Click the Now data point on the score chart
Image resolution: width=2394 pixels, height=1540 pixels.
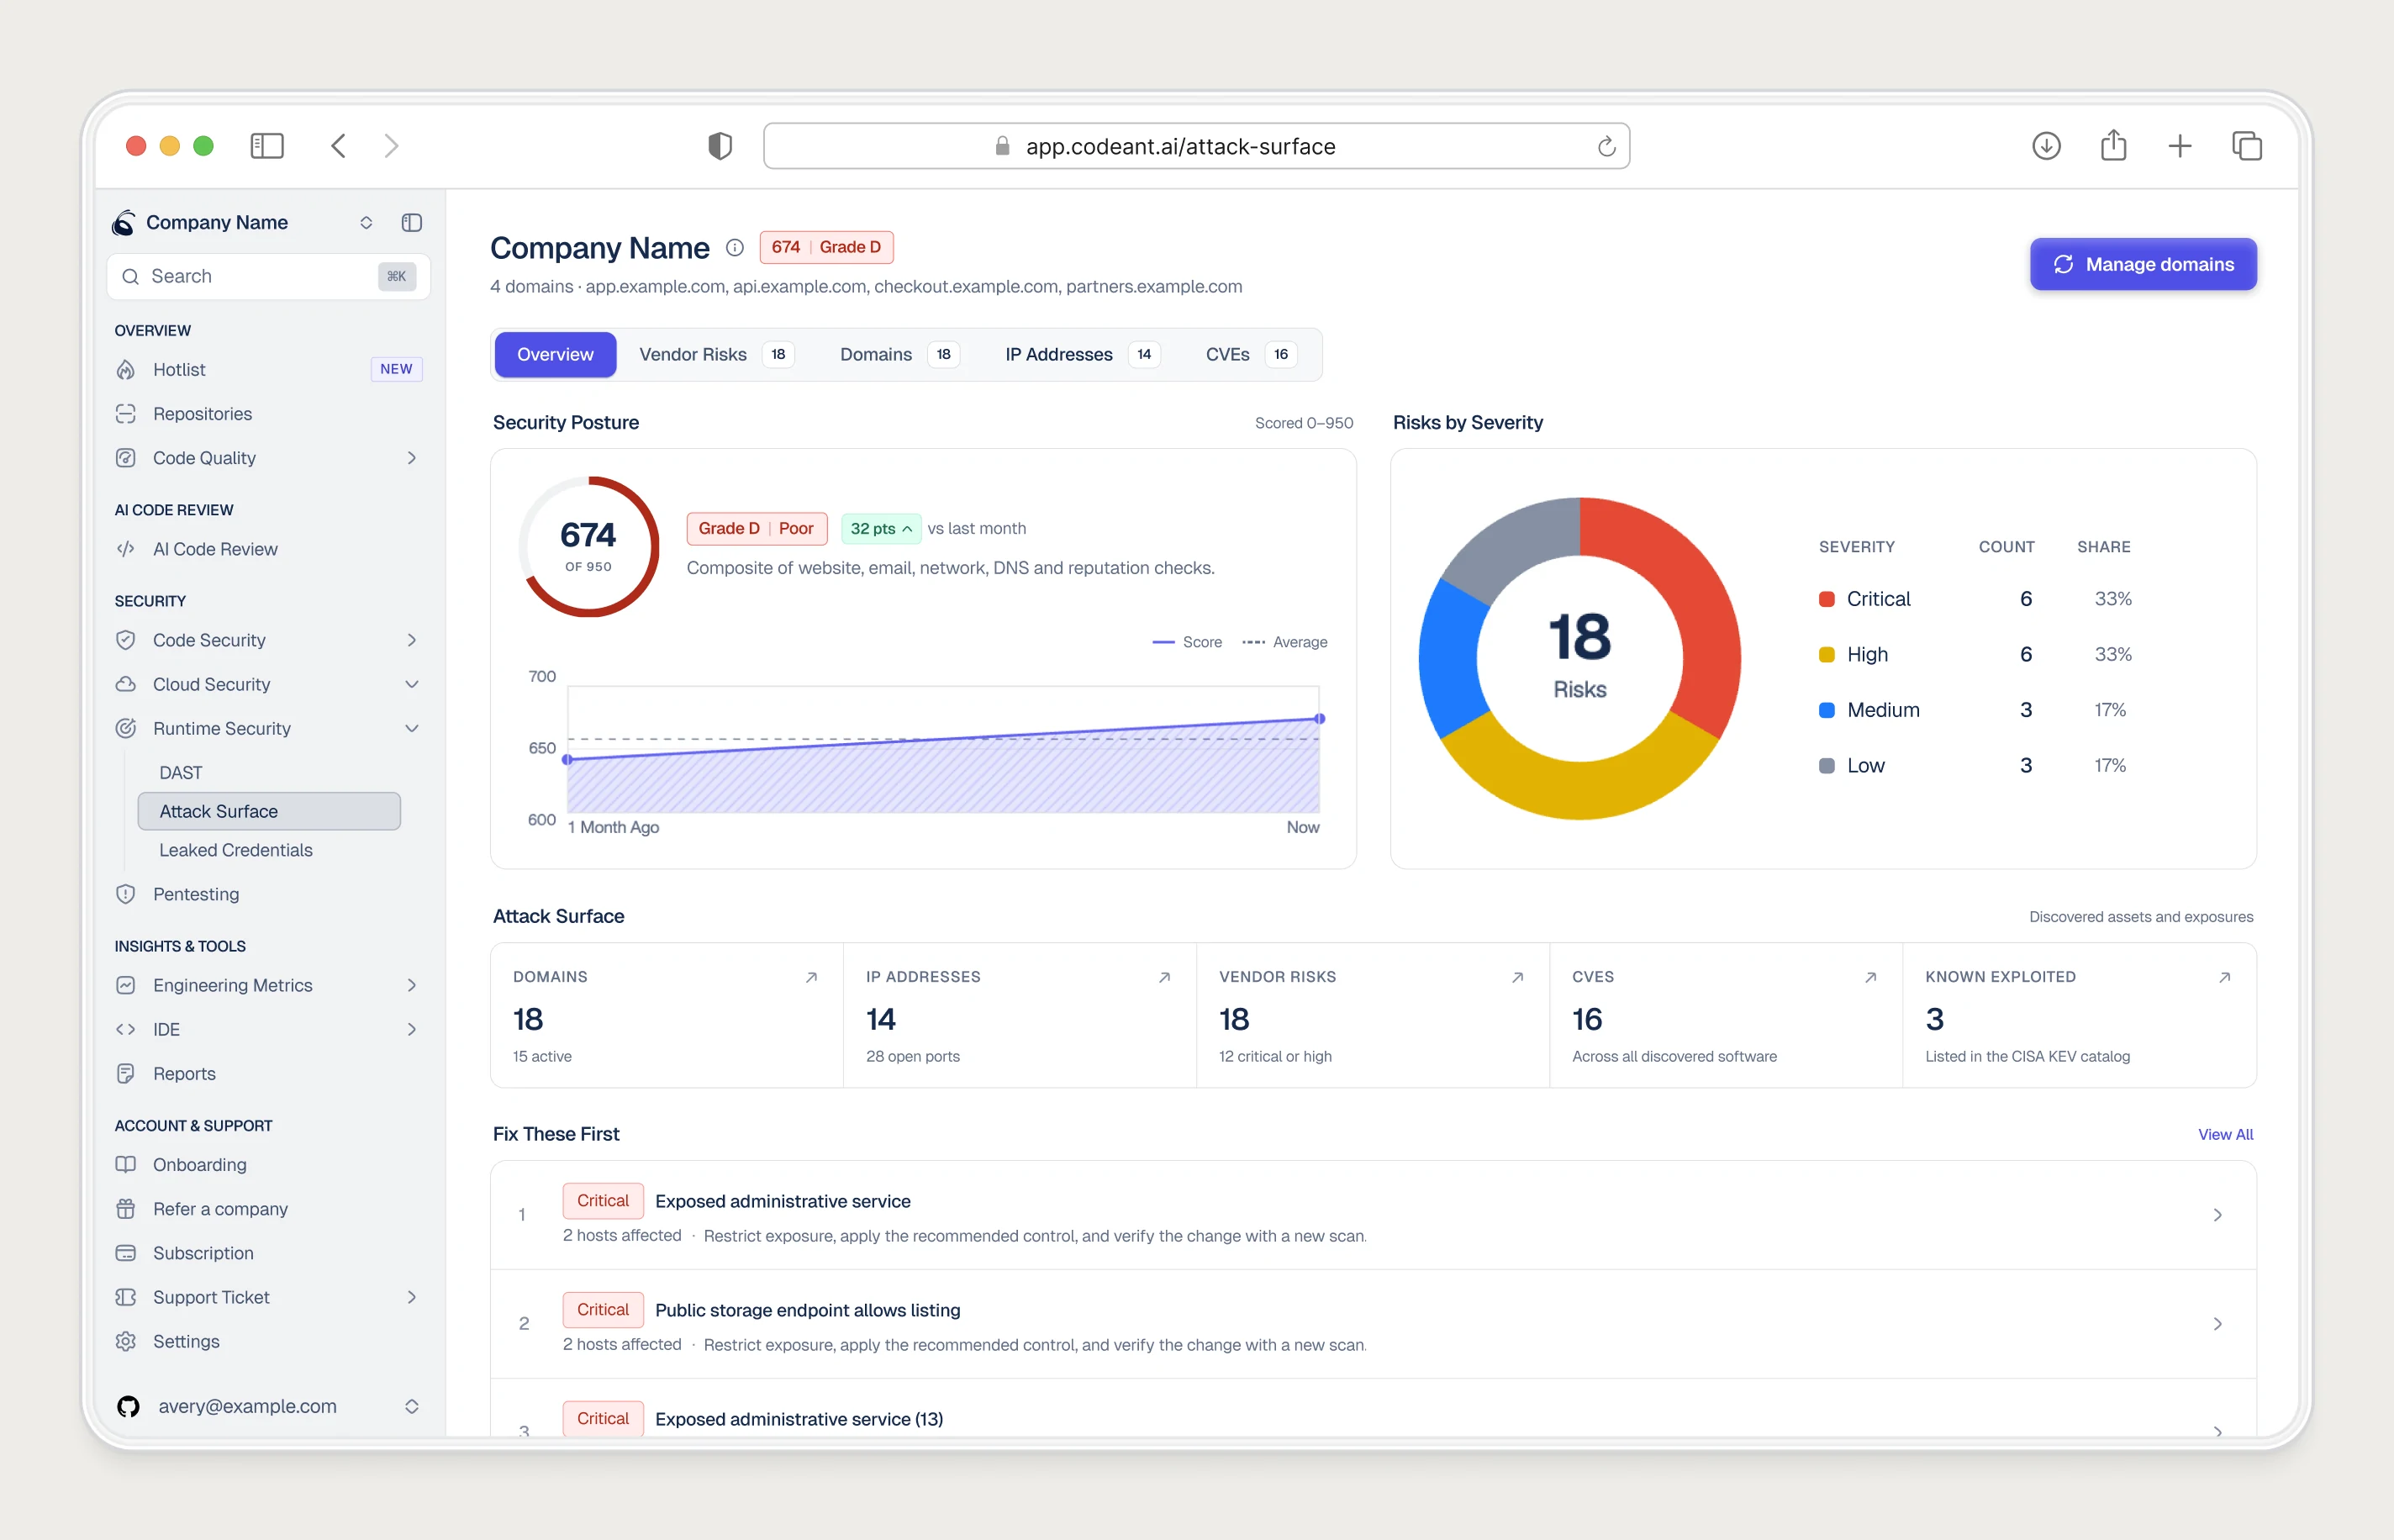(1319, 718)
